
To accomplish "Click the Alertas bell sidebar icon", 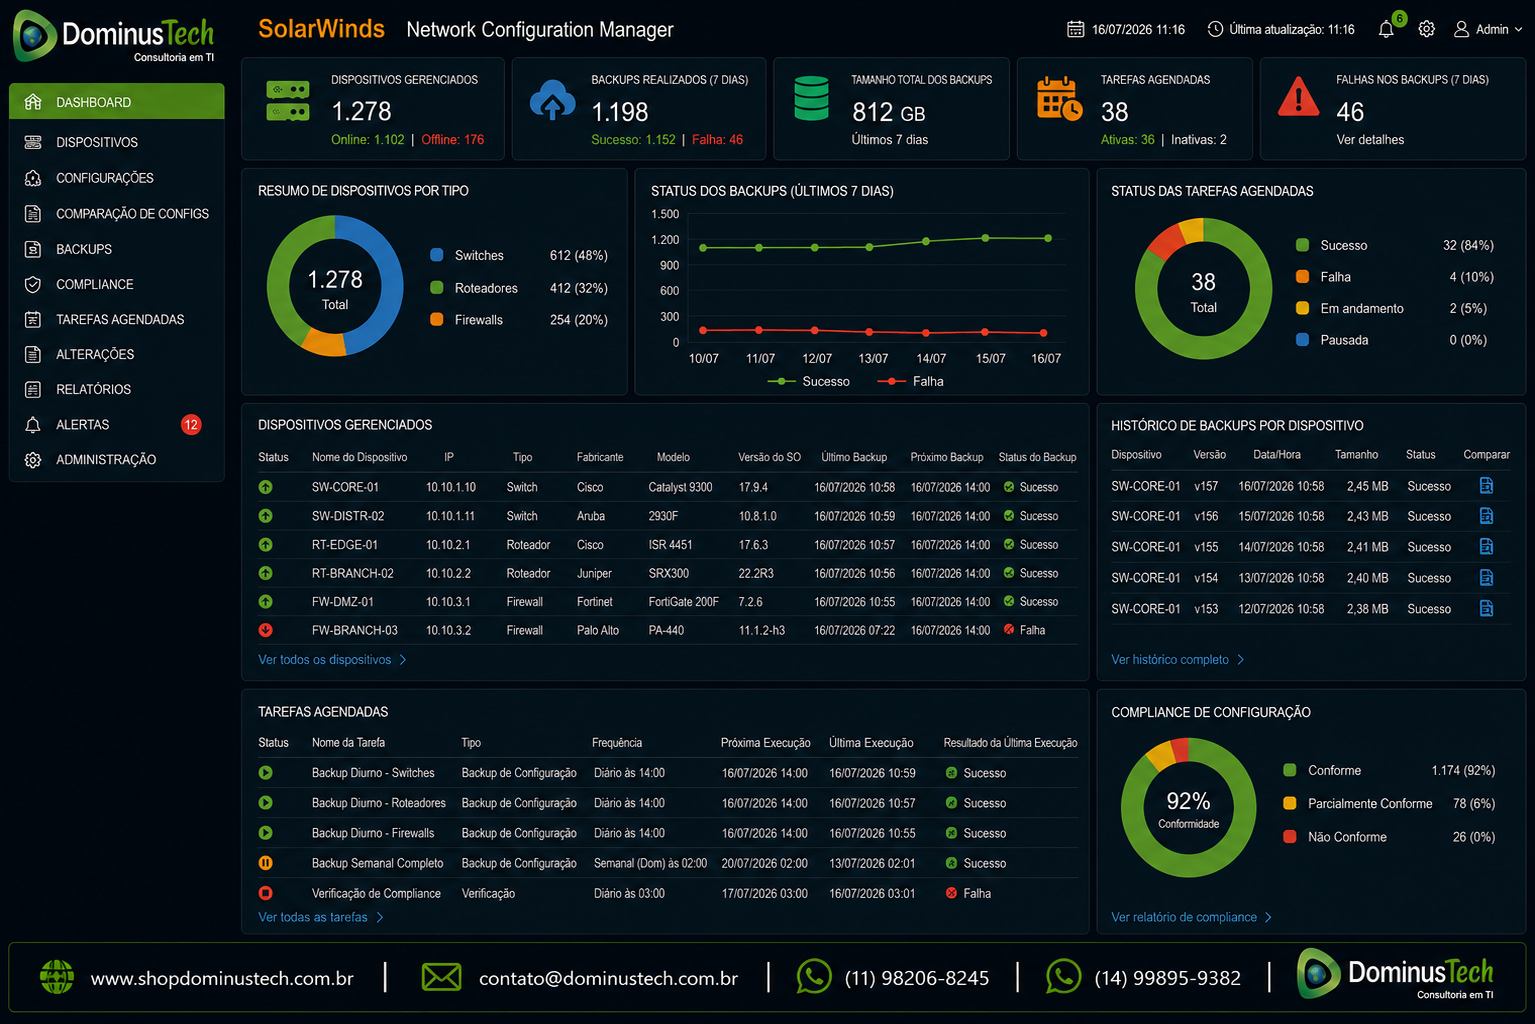I will [x=33, y=425].
